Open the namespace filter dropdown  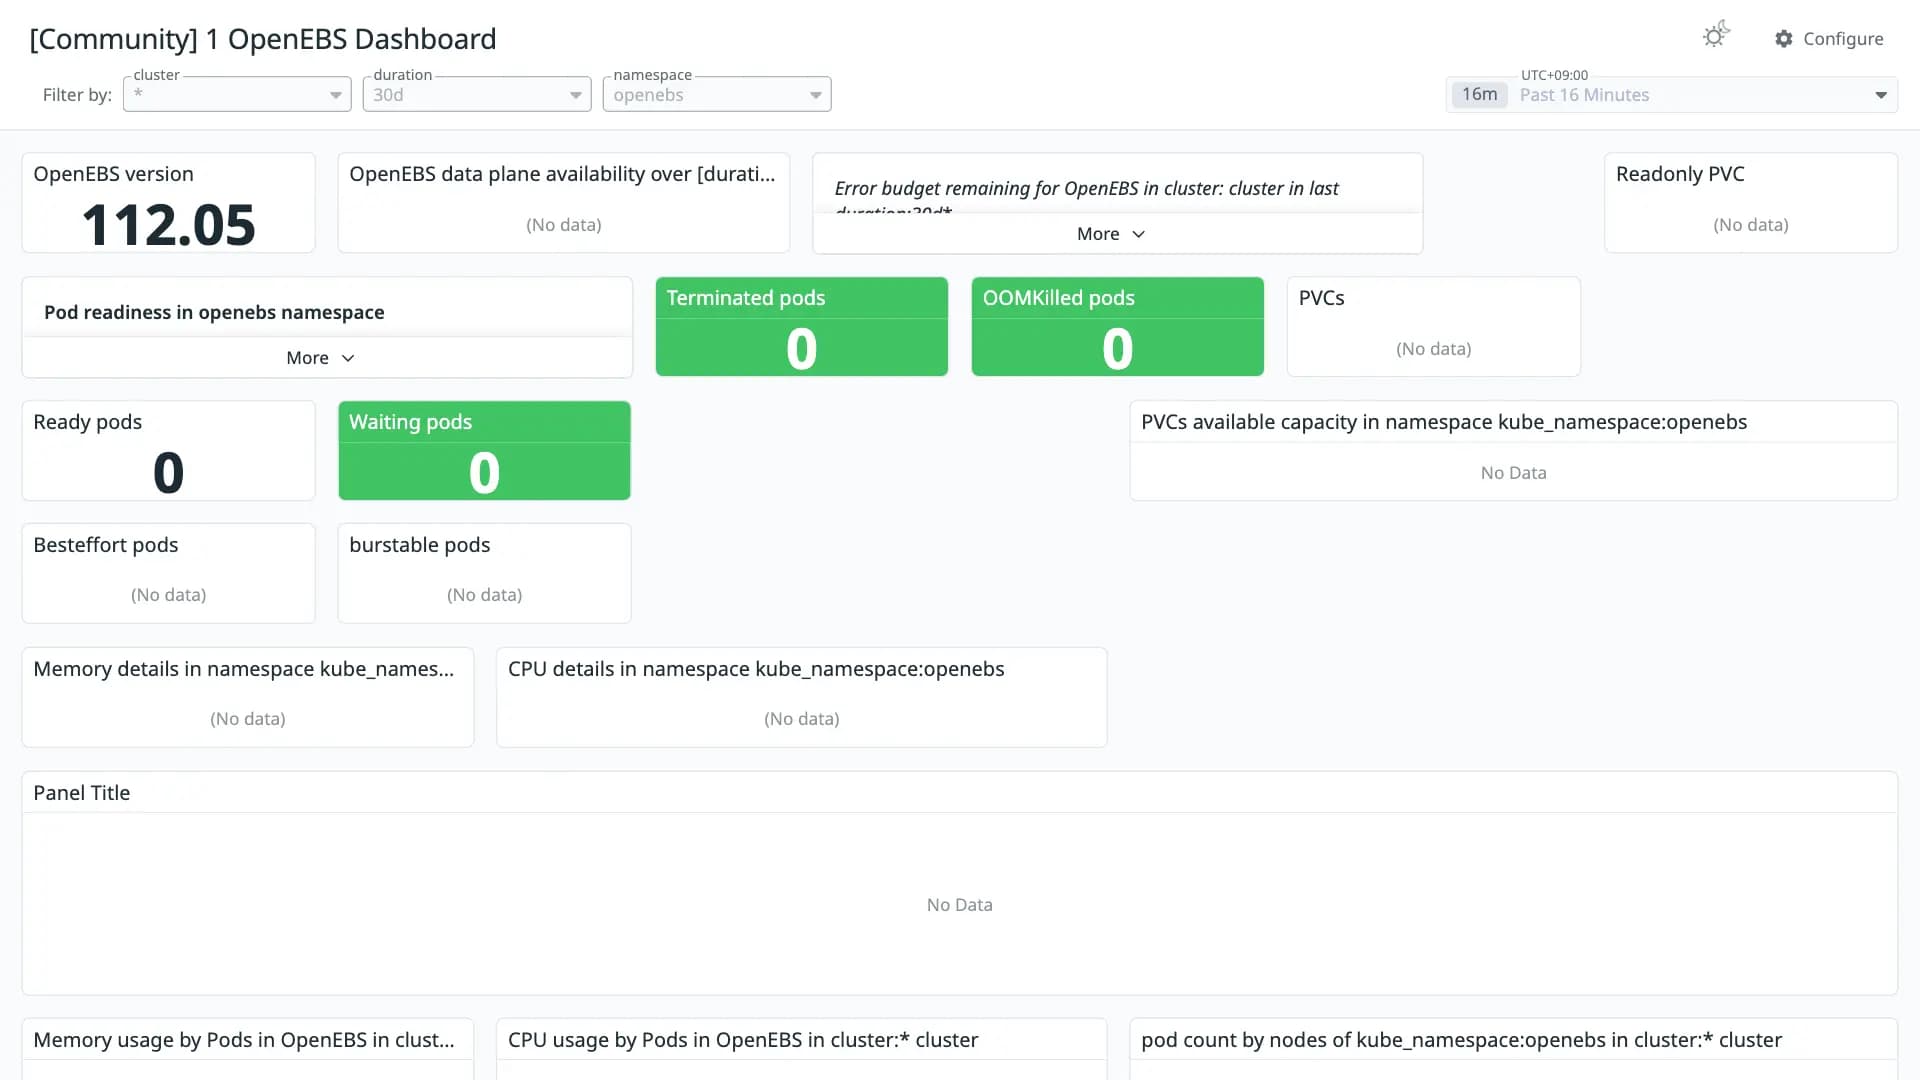pos(717,94)
